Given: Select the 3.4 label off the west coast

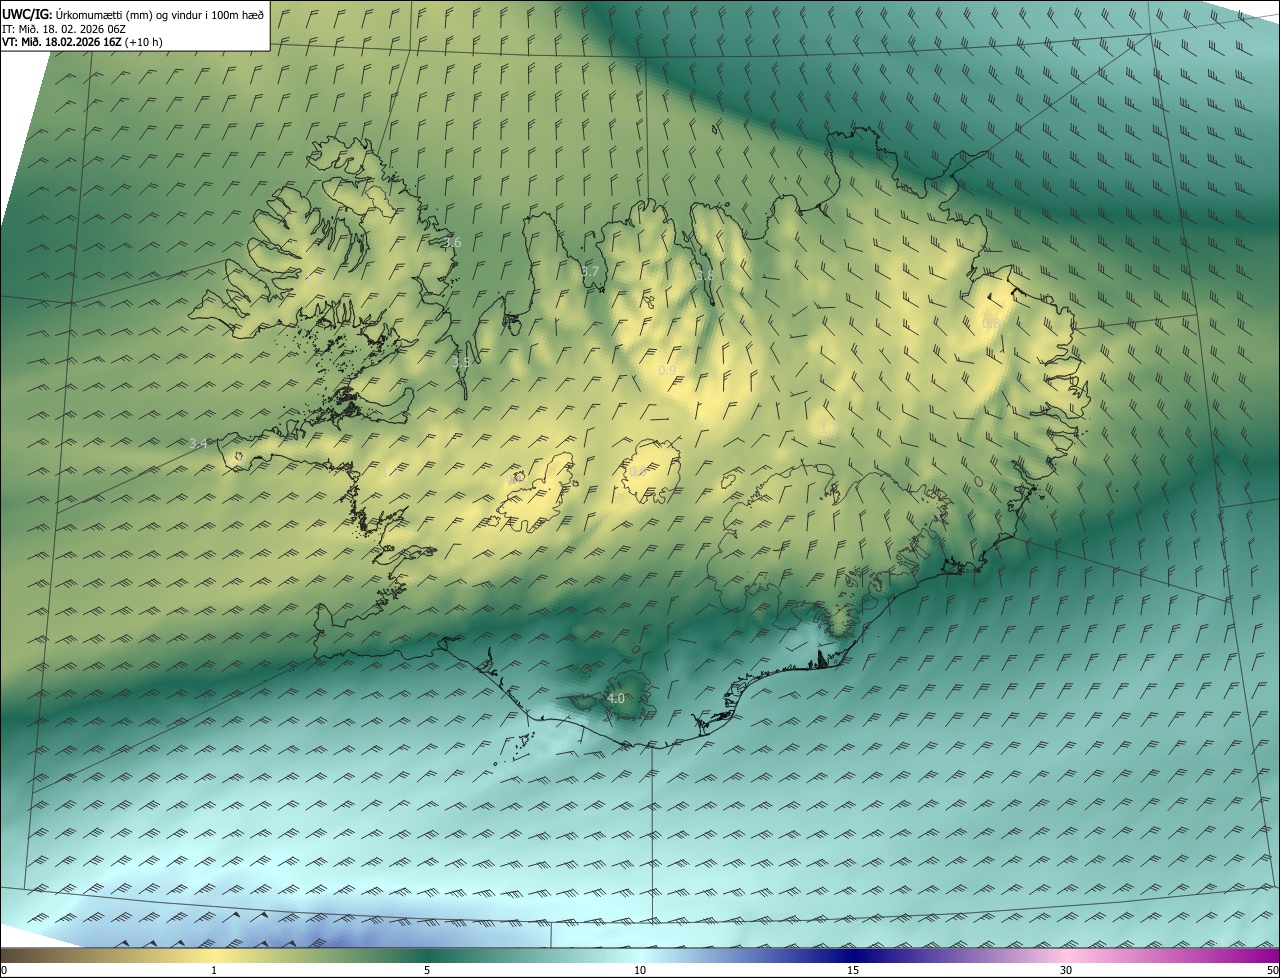Looking at the screenshot, I should [x=198, y=443].
